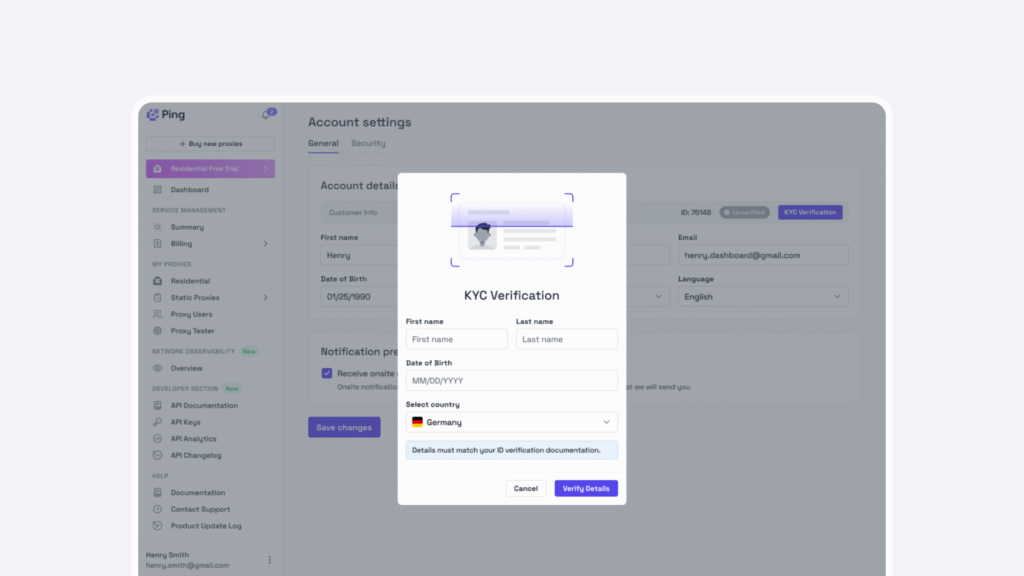This screenshot has width=1024, height=576.
Task: Cancel the KYC Verification dialog
Action: (x=525, y=488)
